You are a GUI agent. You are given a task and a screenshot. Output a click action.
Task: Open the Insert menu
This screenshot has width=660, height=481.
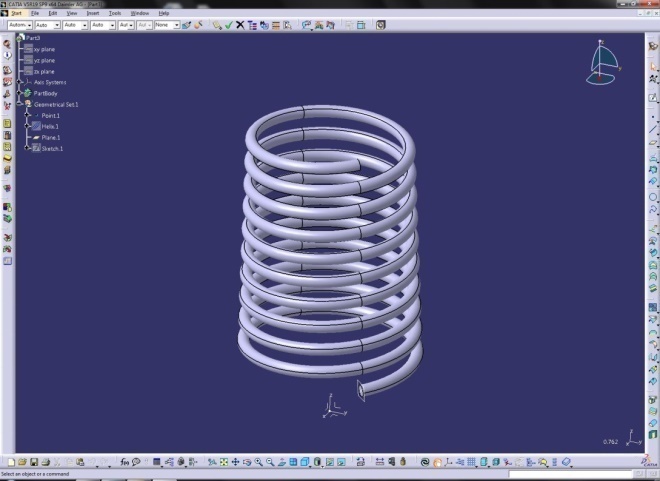tap(92, 13)
